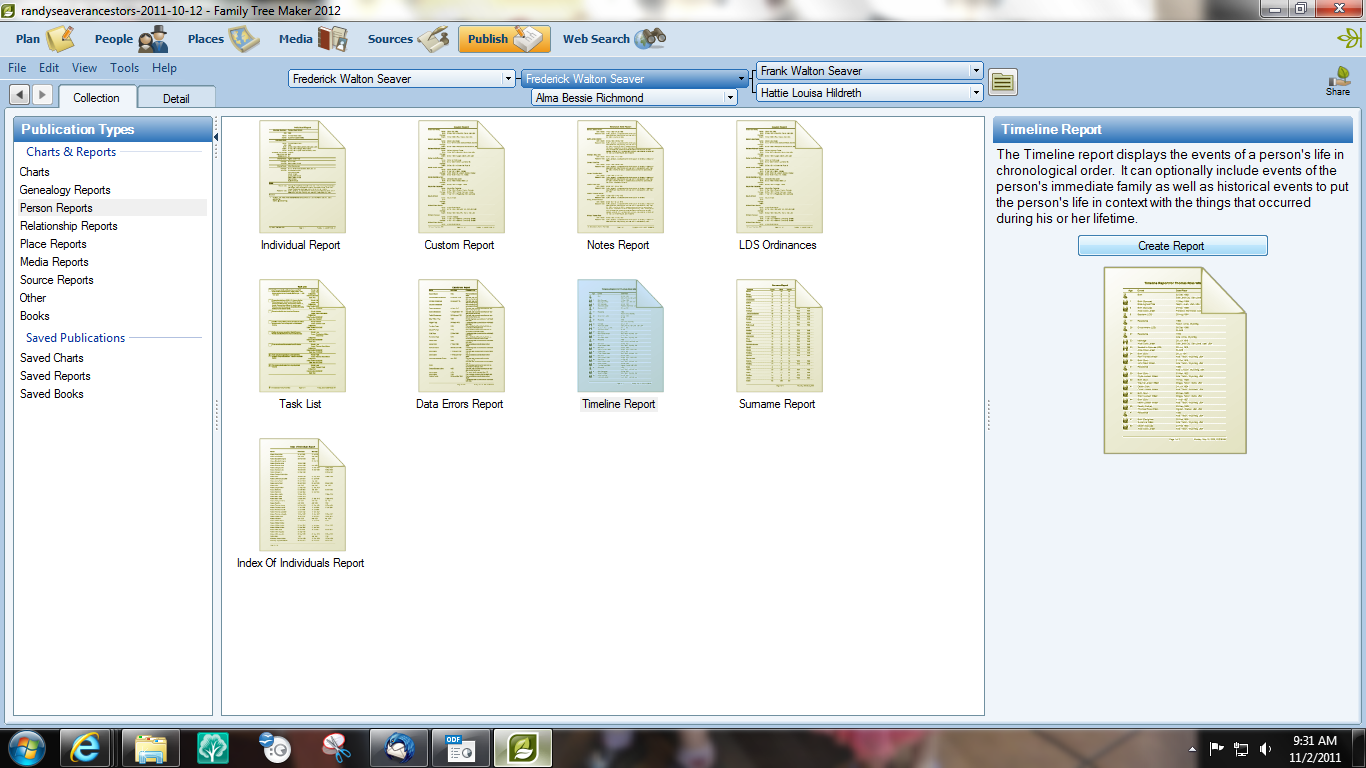Open the Tools menu
Screen dimensions: 1366x768
click(125, 68)
